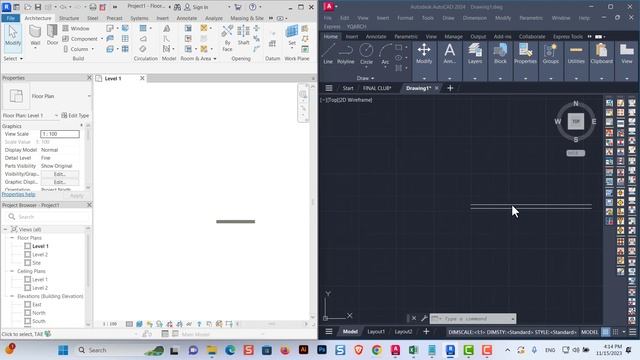Choose the Window tool in Revit ribbon
The width and height of the screenshot is (640, 360).
pos(76,29)
